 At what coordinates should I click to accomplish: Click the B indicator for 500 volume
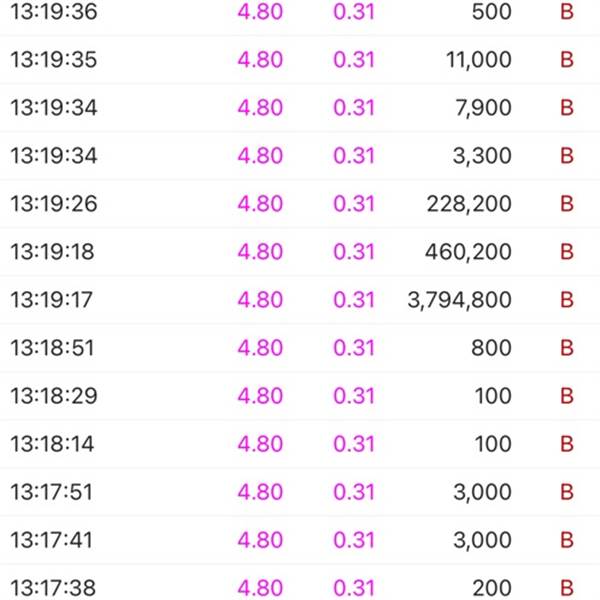[x=567, y=12]
